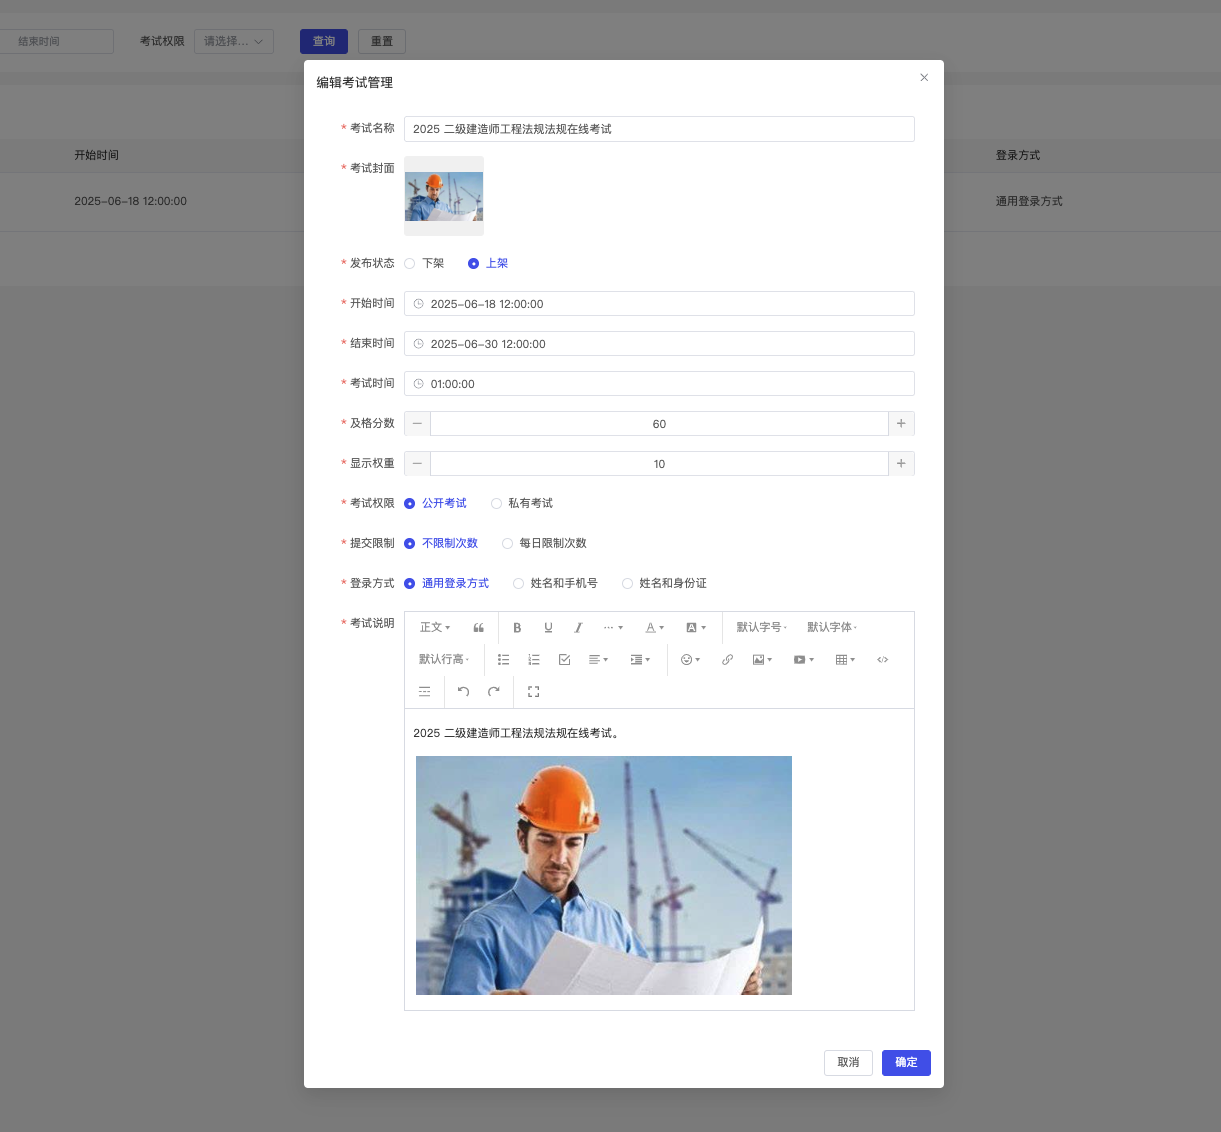Enter fullscreen editor mode
Screen dimensions: 1221x1132
pyautogui.click(x=533, y=692)
